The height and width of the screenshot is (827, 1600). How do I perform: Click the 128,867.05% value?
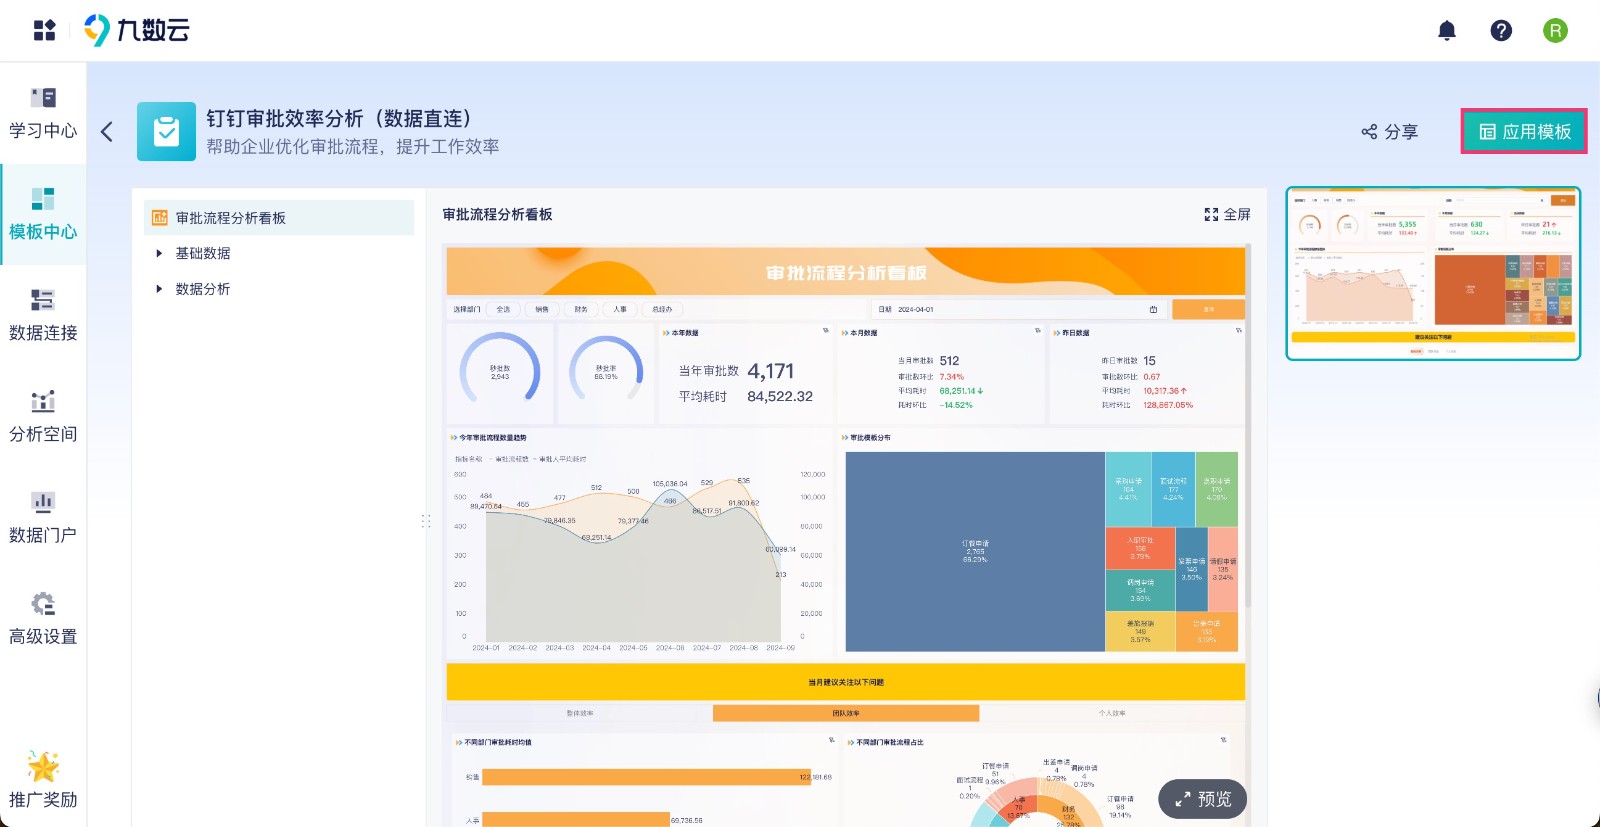tap(1168, 405)
